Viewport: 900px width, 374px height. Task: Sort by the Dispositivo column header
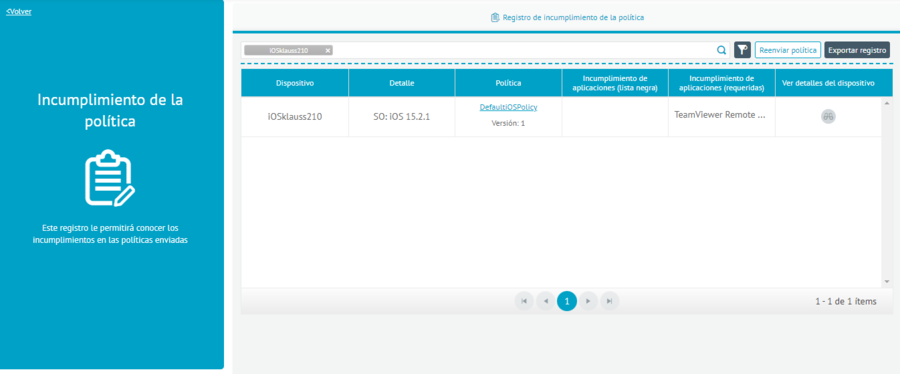point(294,83)
